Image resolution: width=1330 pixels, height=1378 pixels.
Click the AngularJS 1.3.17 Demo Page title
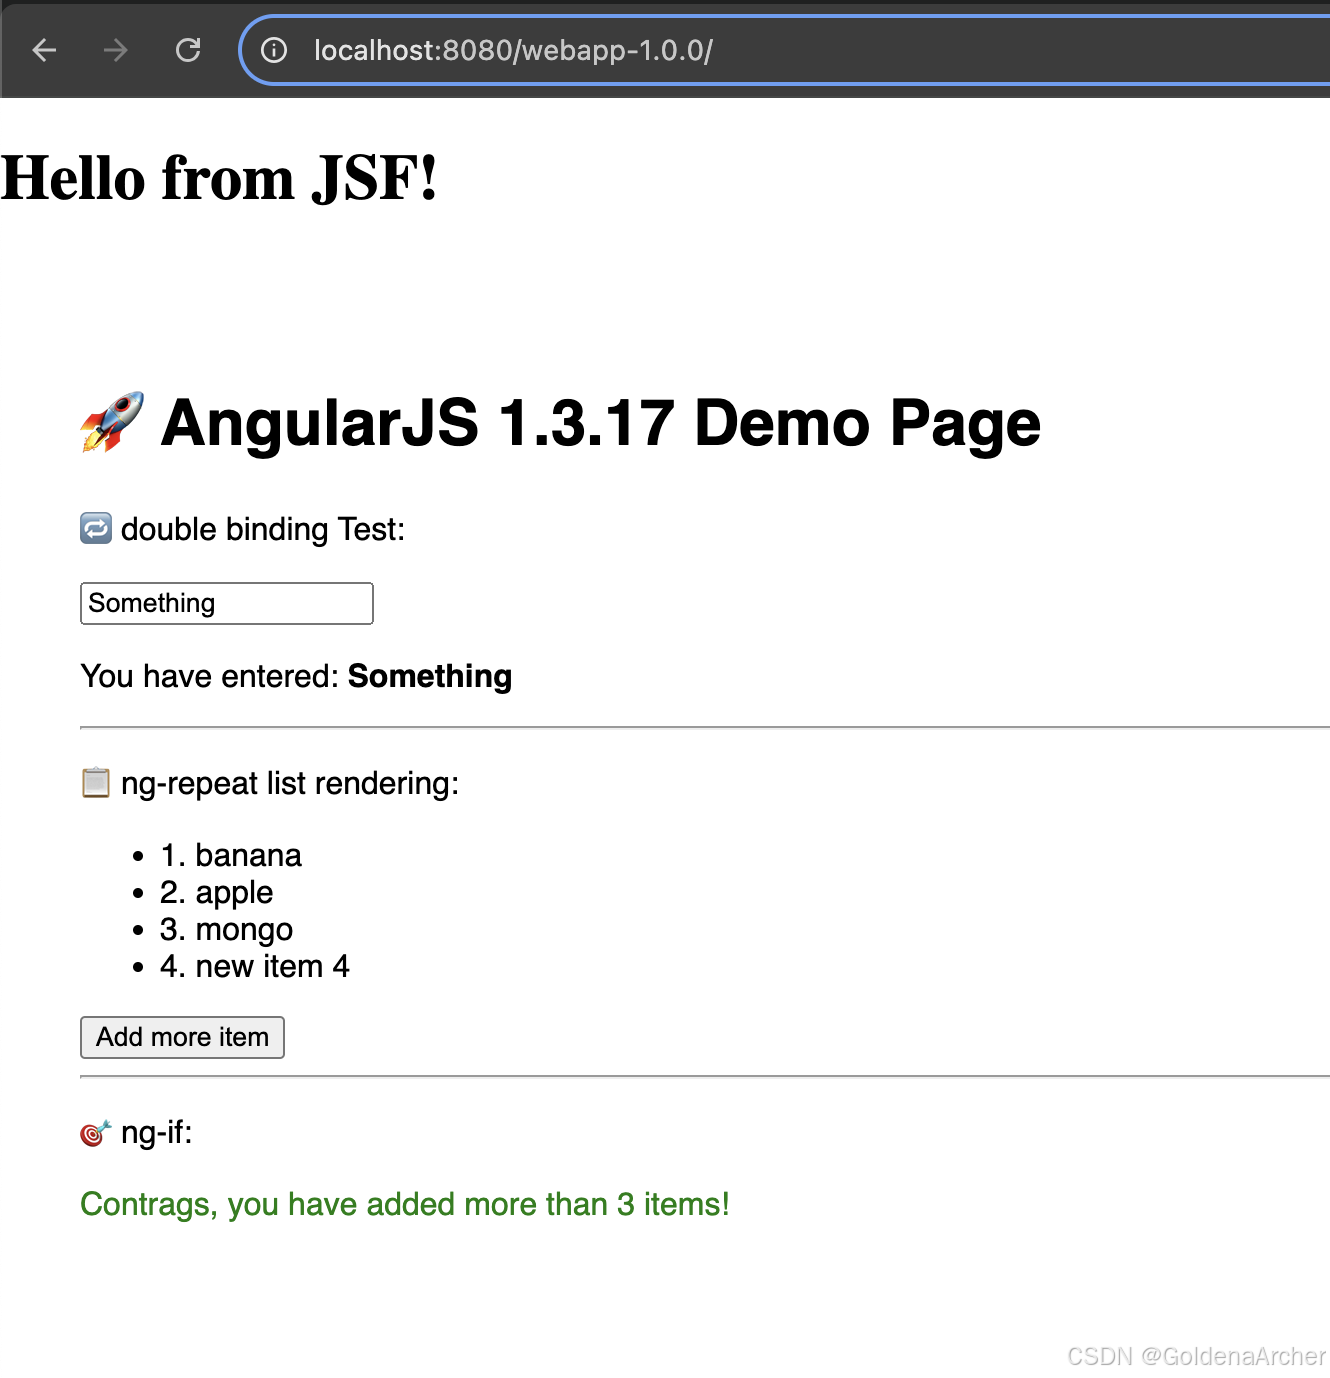point(600,422)
